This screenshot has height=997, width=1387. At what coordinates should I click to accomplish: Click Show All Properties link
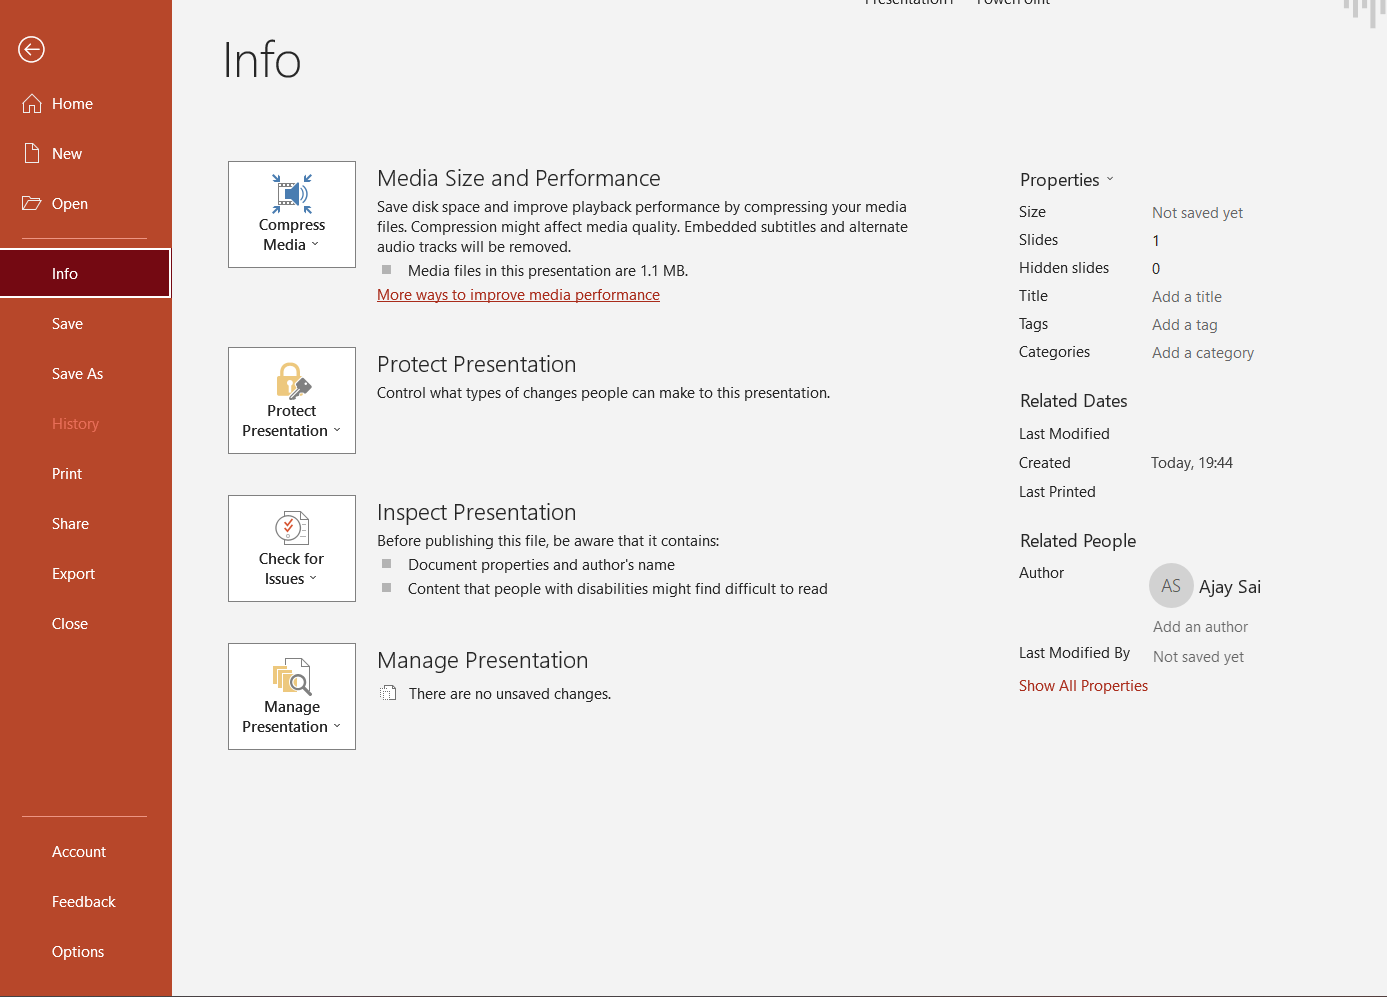[1083, 686]
